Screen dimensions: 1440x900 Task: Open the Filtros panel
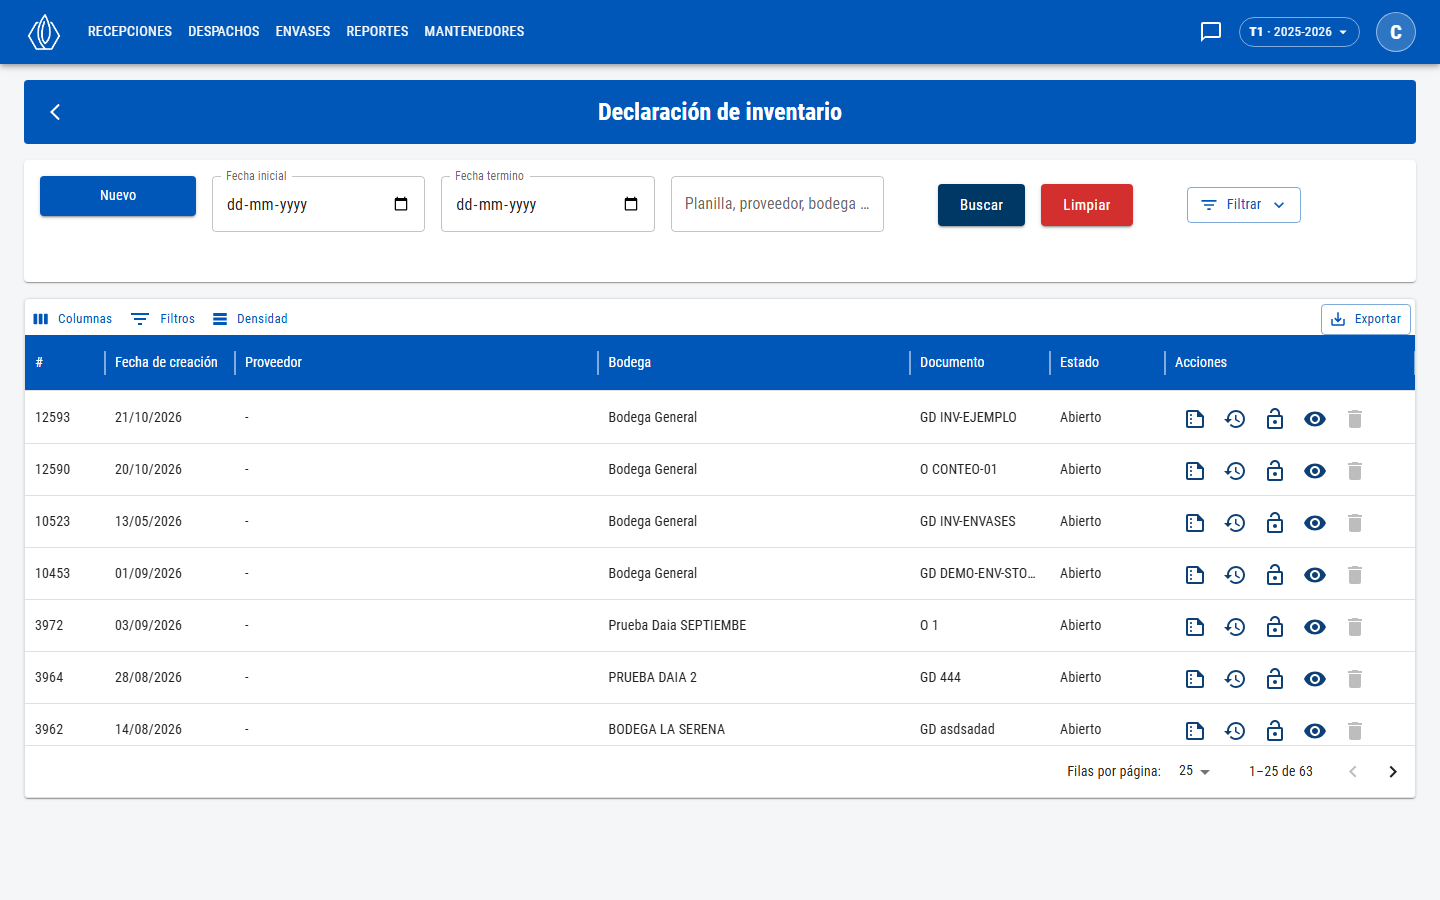[163, 319]
